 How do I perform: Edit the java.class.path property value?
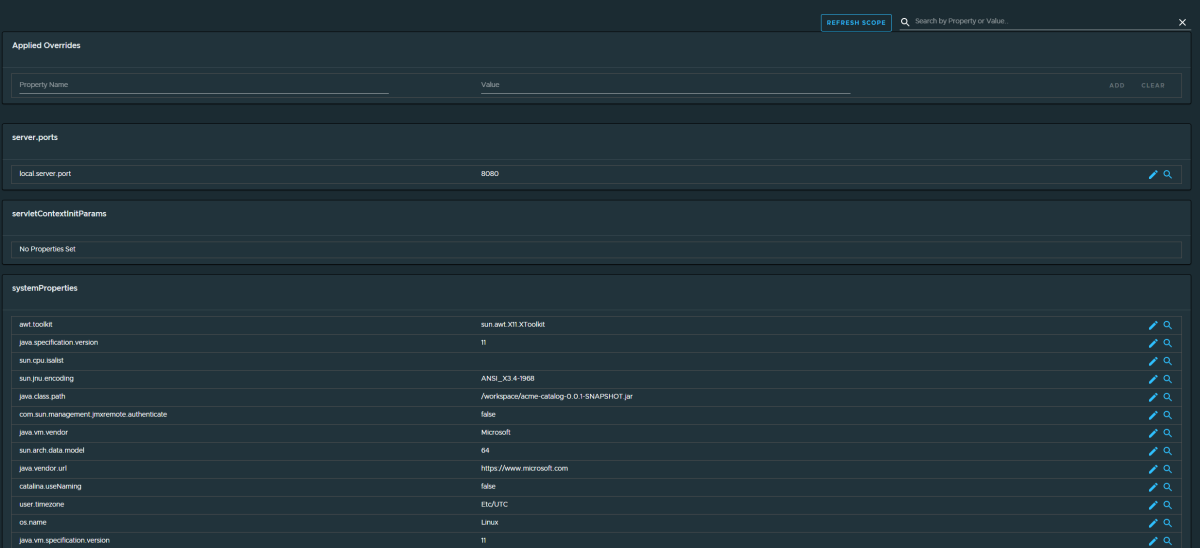(x=1153, y=397)
